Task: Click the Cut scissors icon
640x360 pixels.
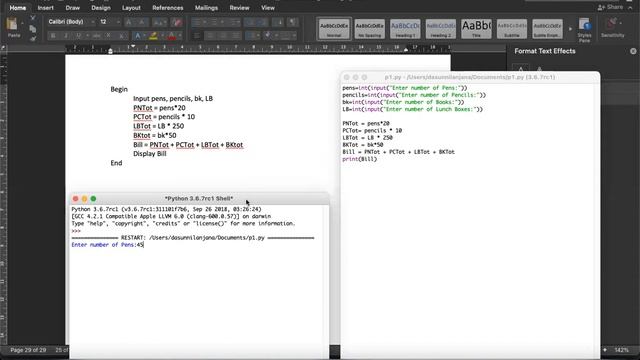Action: 33,18
